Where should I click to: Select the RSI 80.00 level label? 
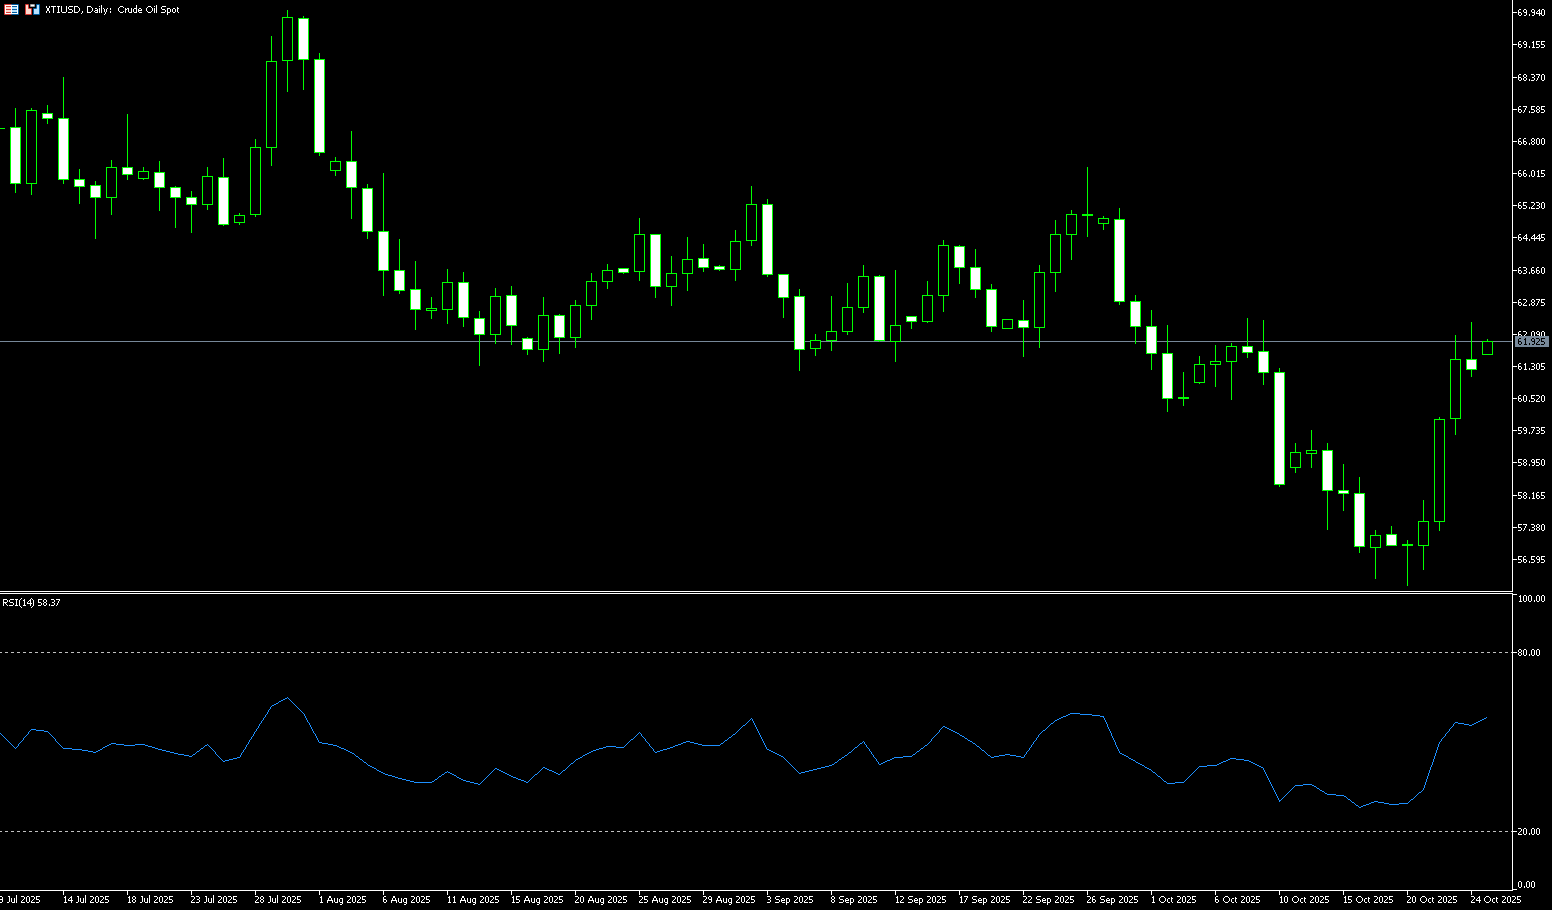pos(1529,653)
